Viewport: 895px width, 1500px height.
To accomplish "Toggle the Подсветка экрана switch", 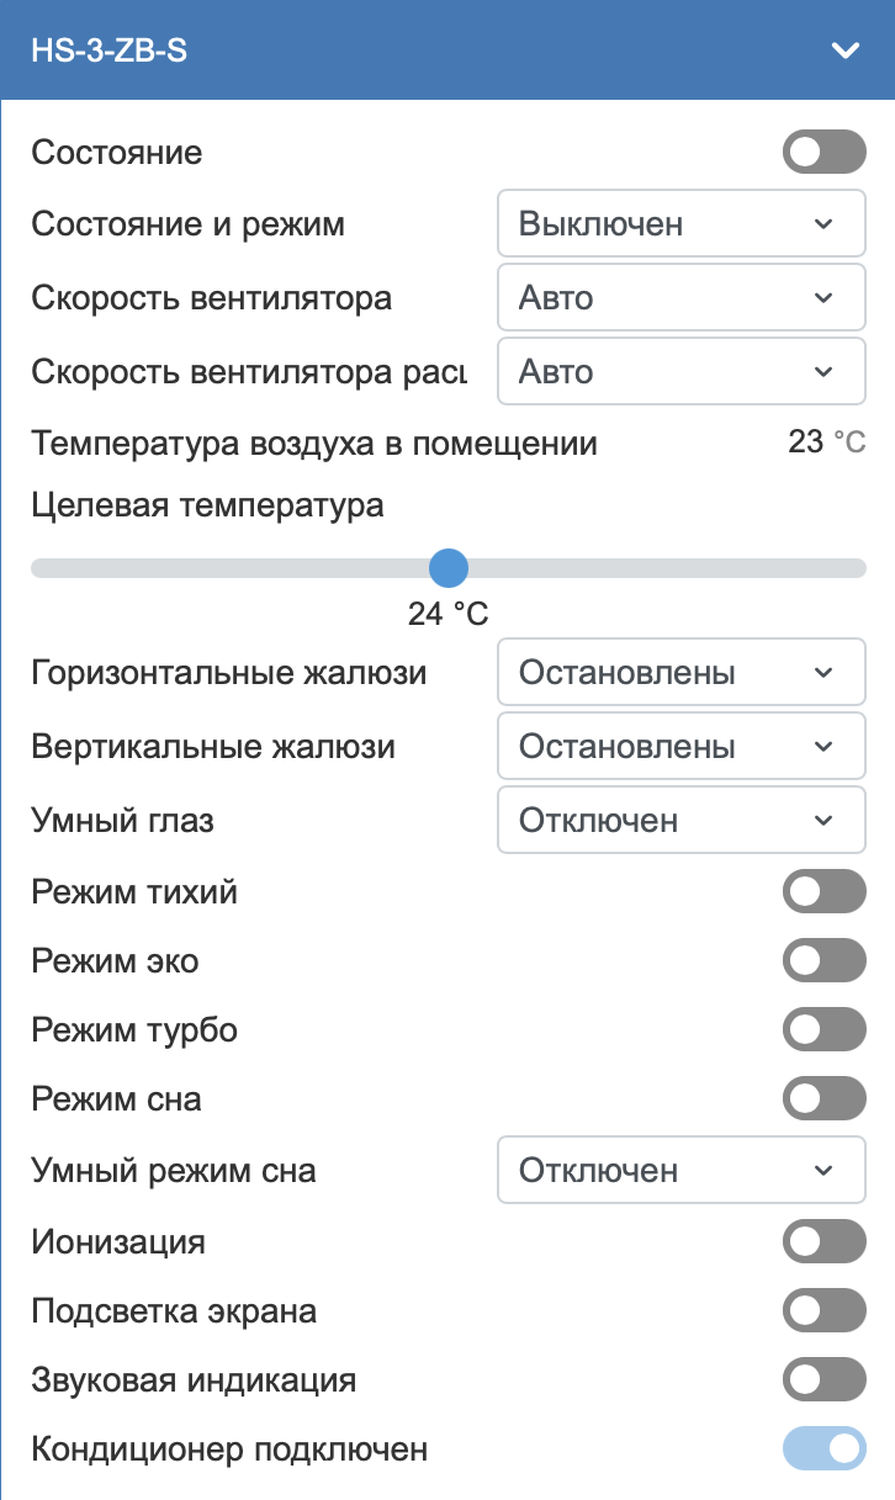I will coord(824,1311).
